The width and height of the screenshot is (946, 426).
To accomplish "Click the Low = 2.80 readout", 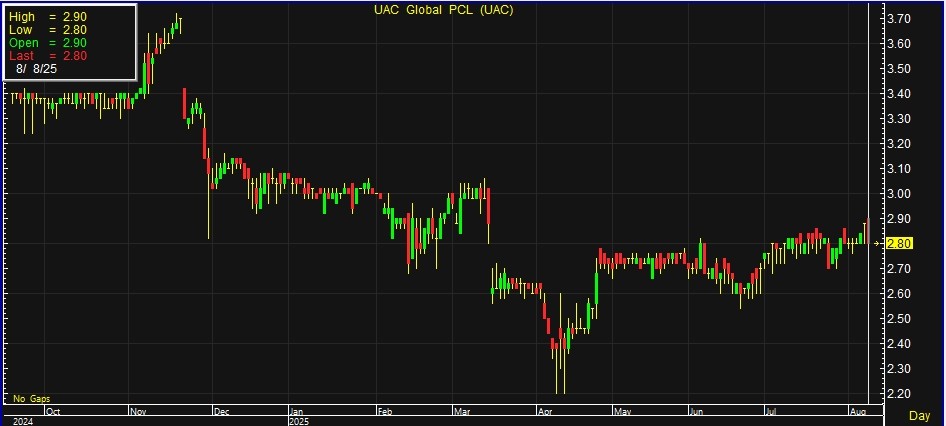I will click(48, 30).
